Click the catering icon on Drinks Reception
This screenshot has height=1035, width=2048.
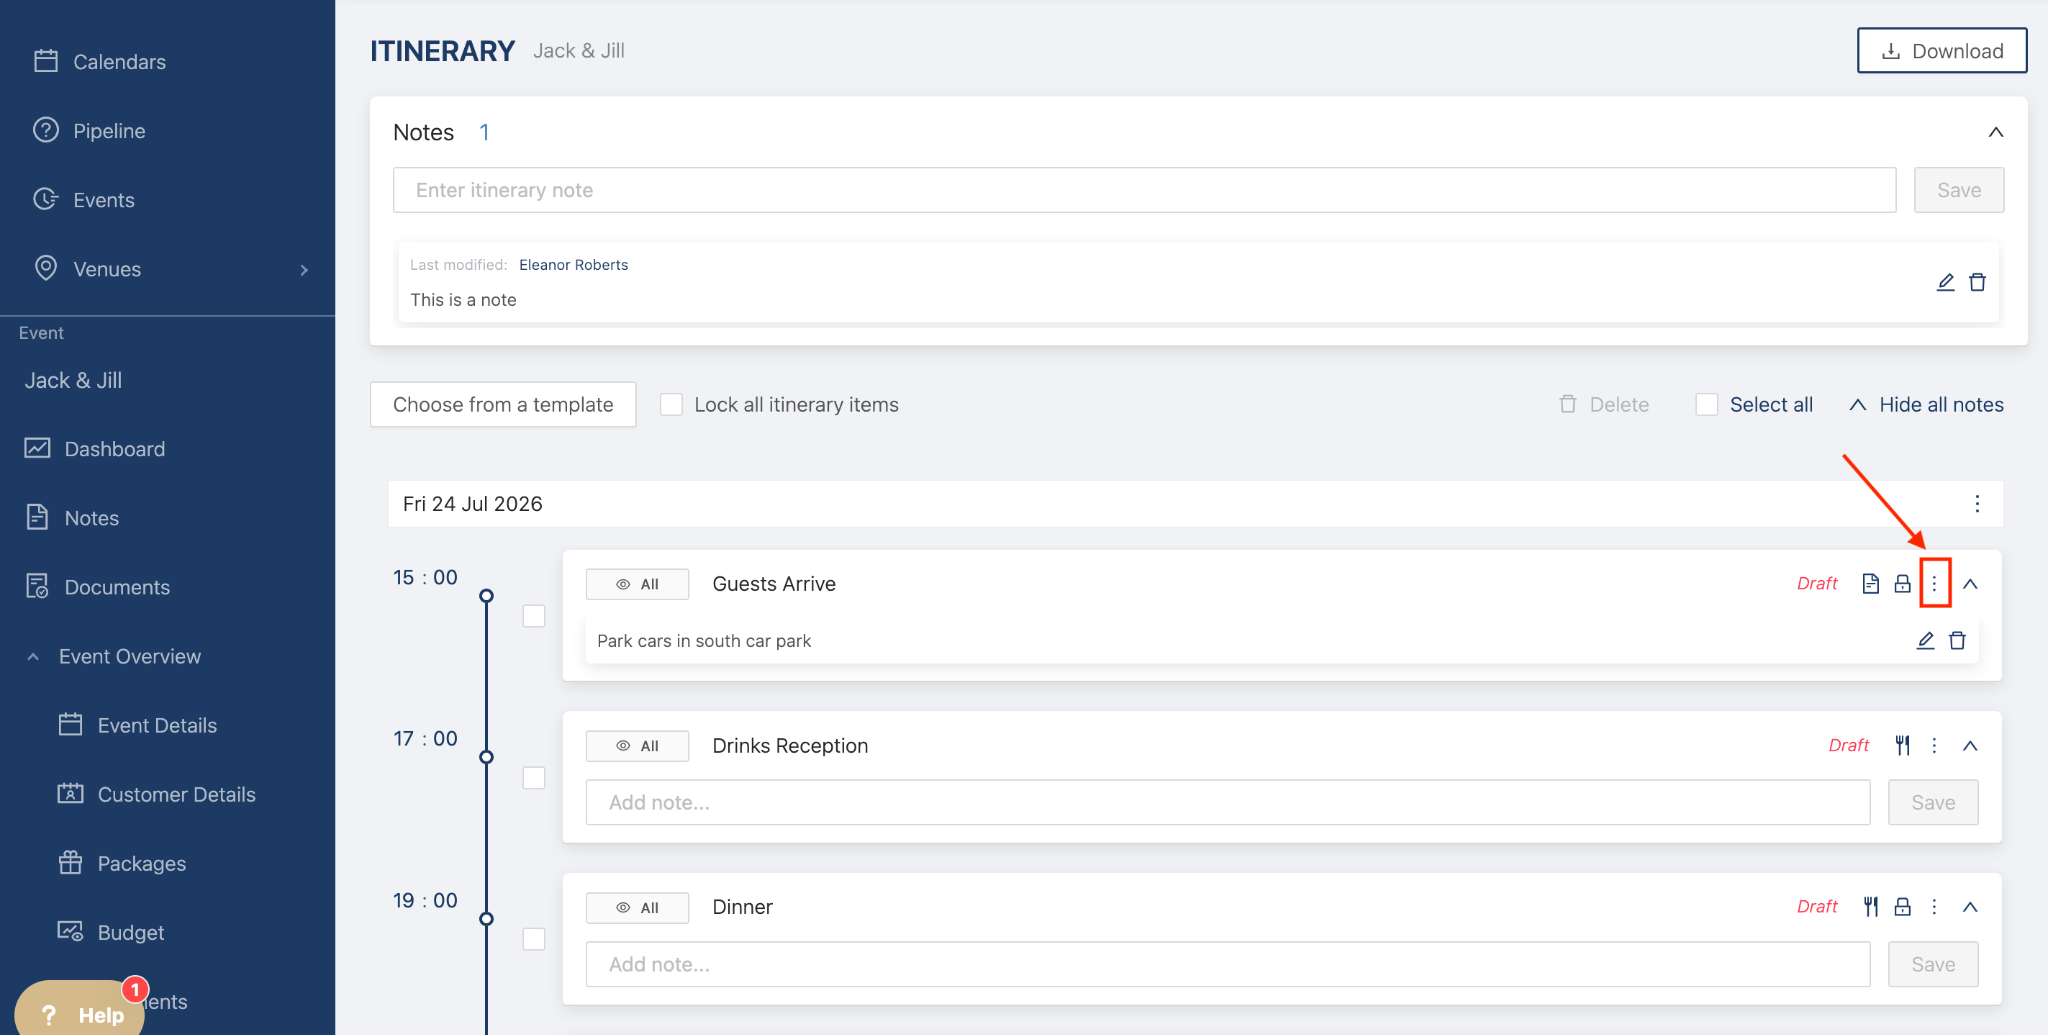click(x=1902, y=746)
